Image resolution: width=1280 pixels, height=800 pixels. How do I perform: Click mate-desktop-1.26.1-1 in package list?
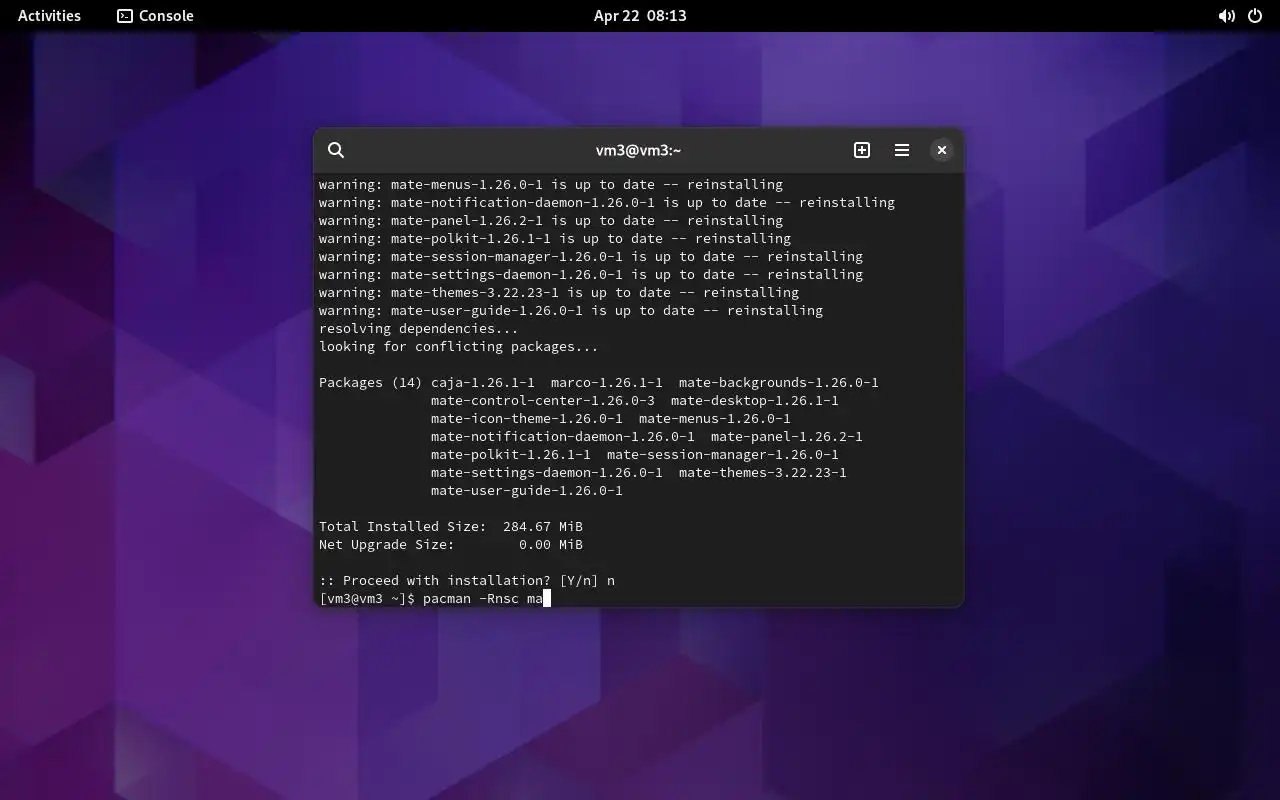(x=755, y=401)
